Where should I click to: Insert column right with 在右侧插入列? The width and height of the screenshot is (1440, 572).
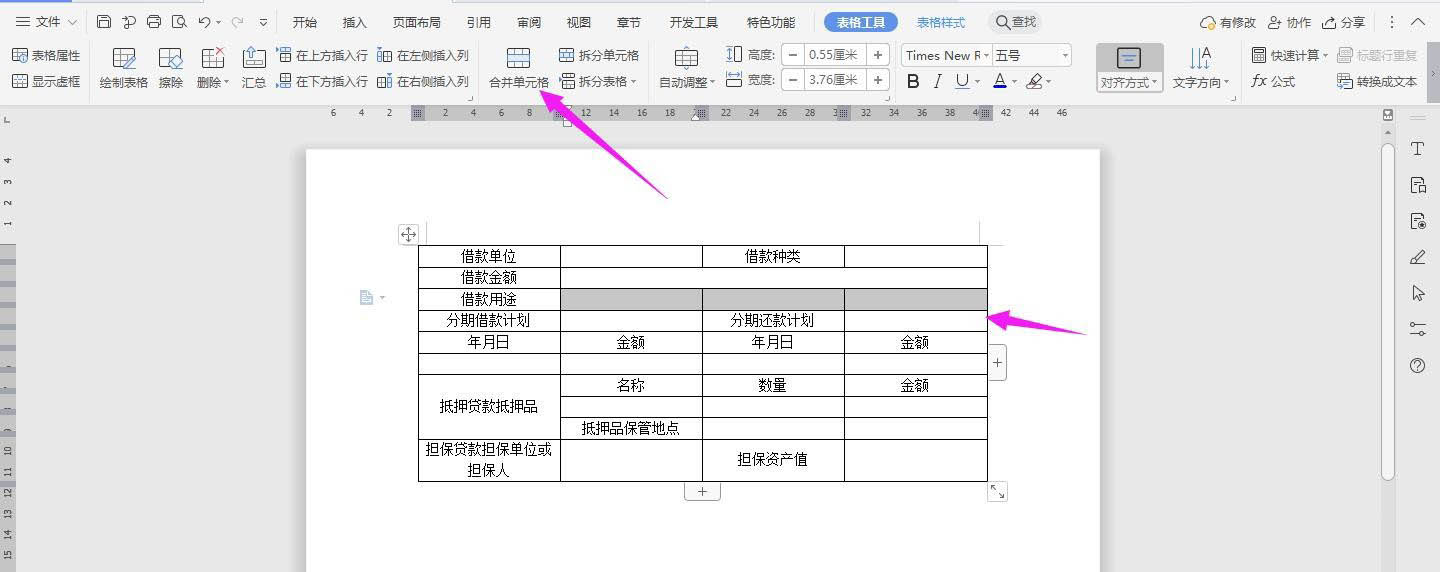(423, 82)
